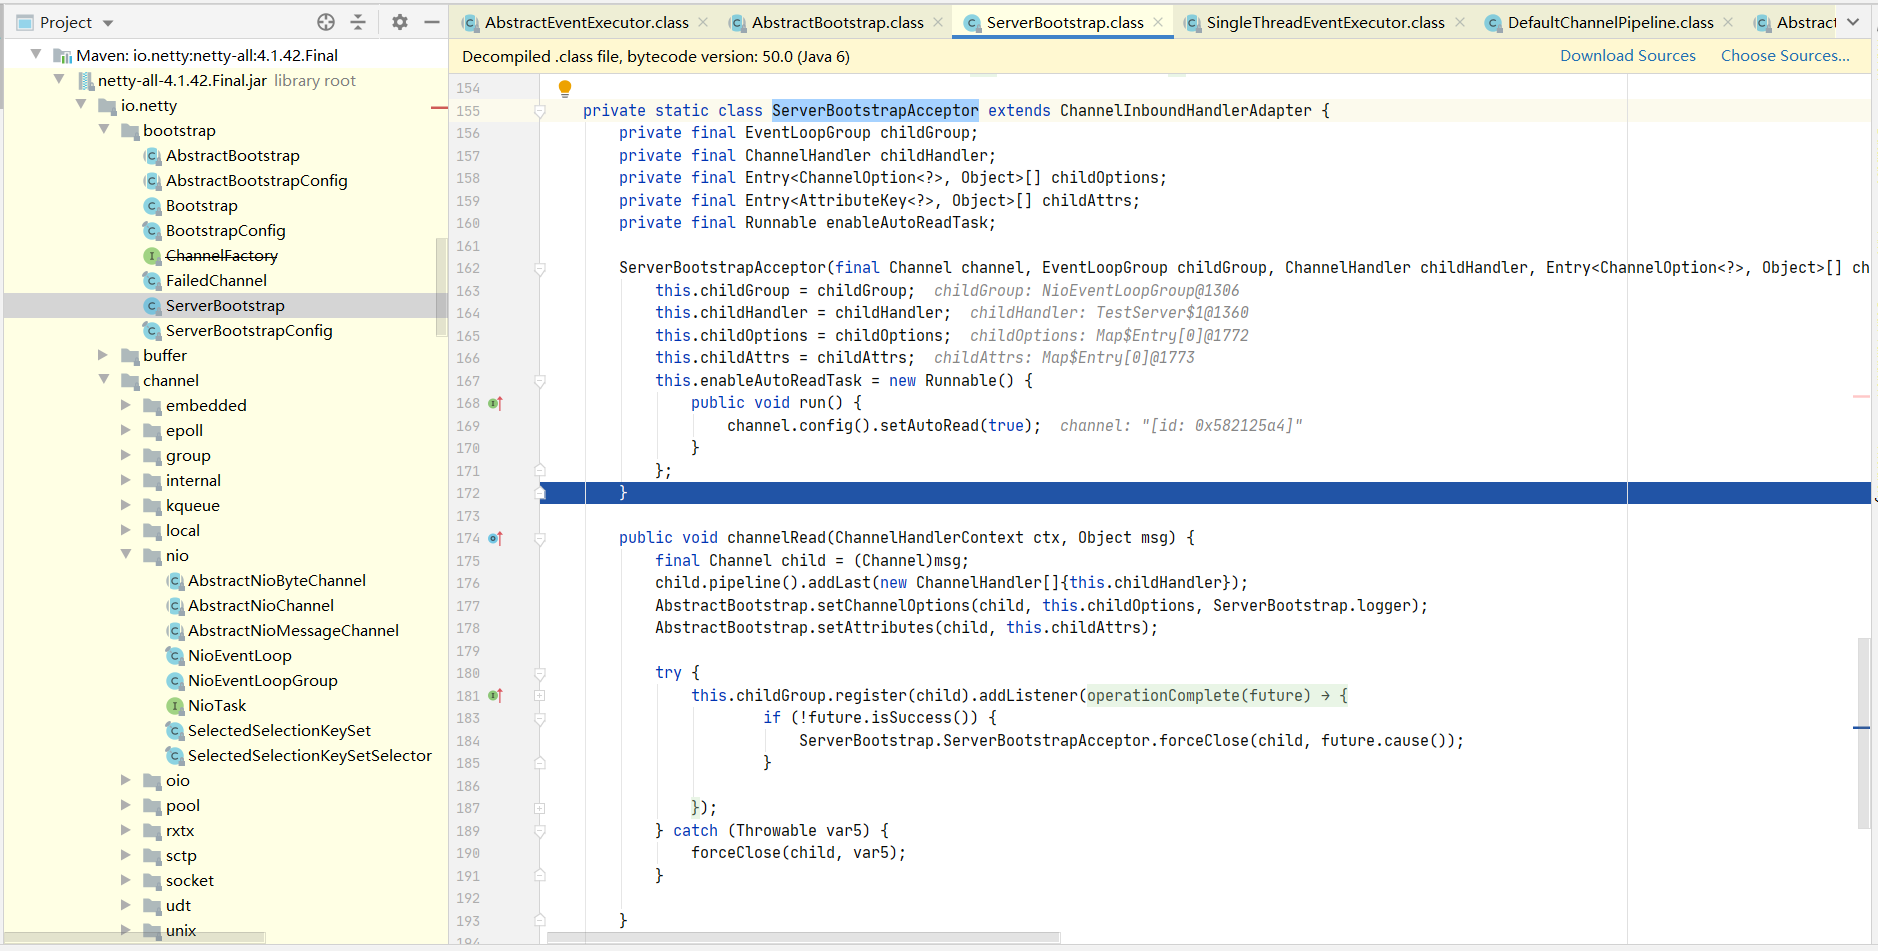
Task: Click the collapse all icon in Project panel
Action: [x=358, y=22]
